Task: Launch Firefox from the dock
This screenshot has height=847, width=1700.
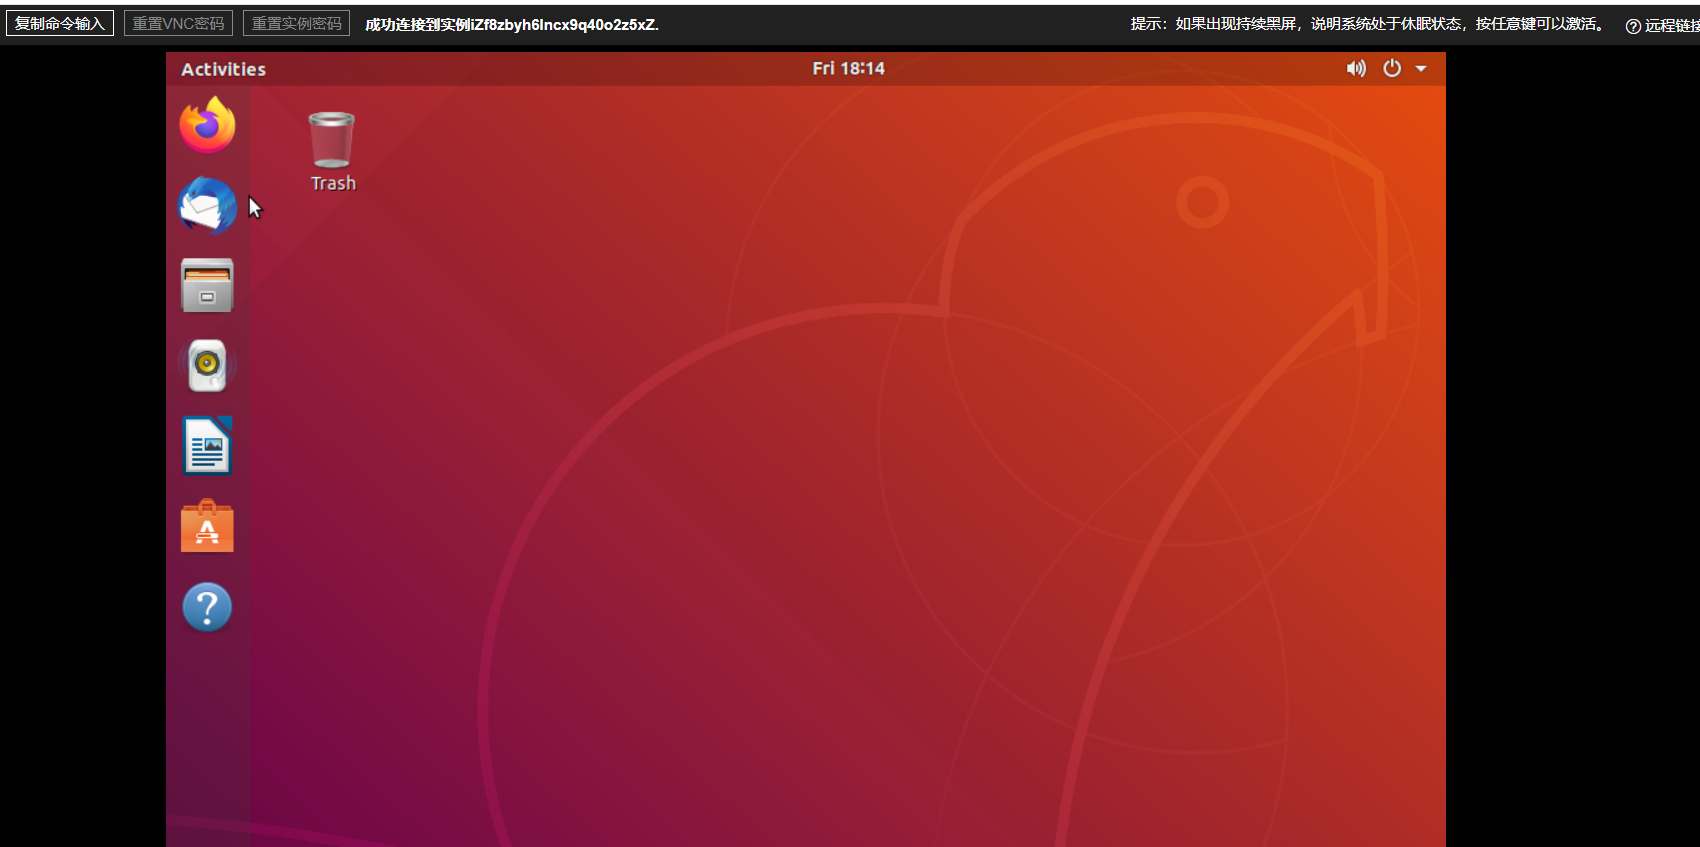Action: [207, 125]
